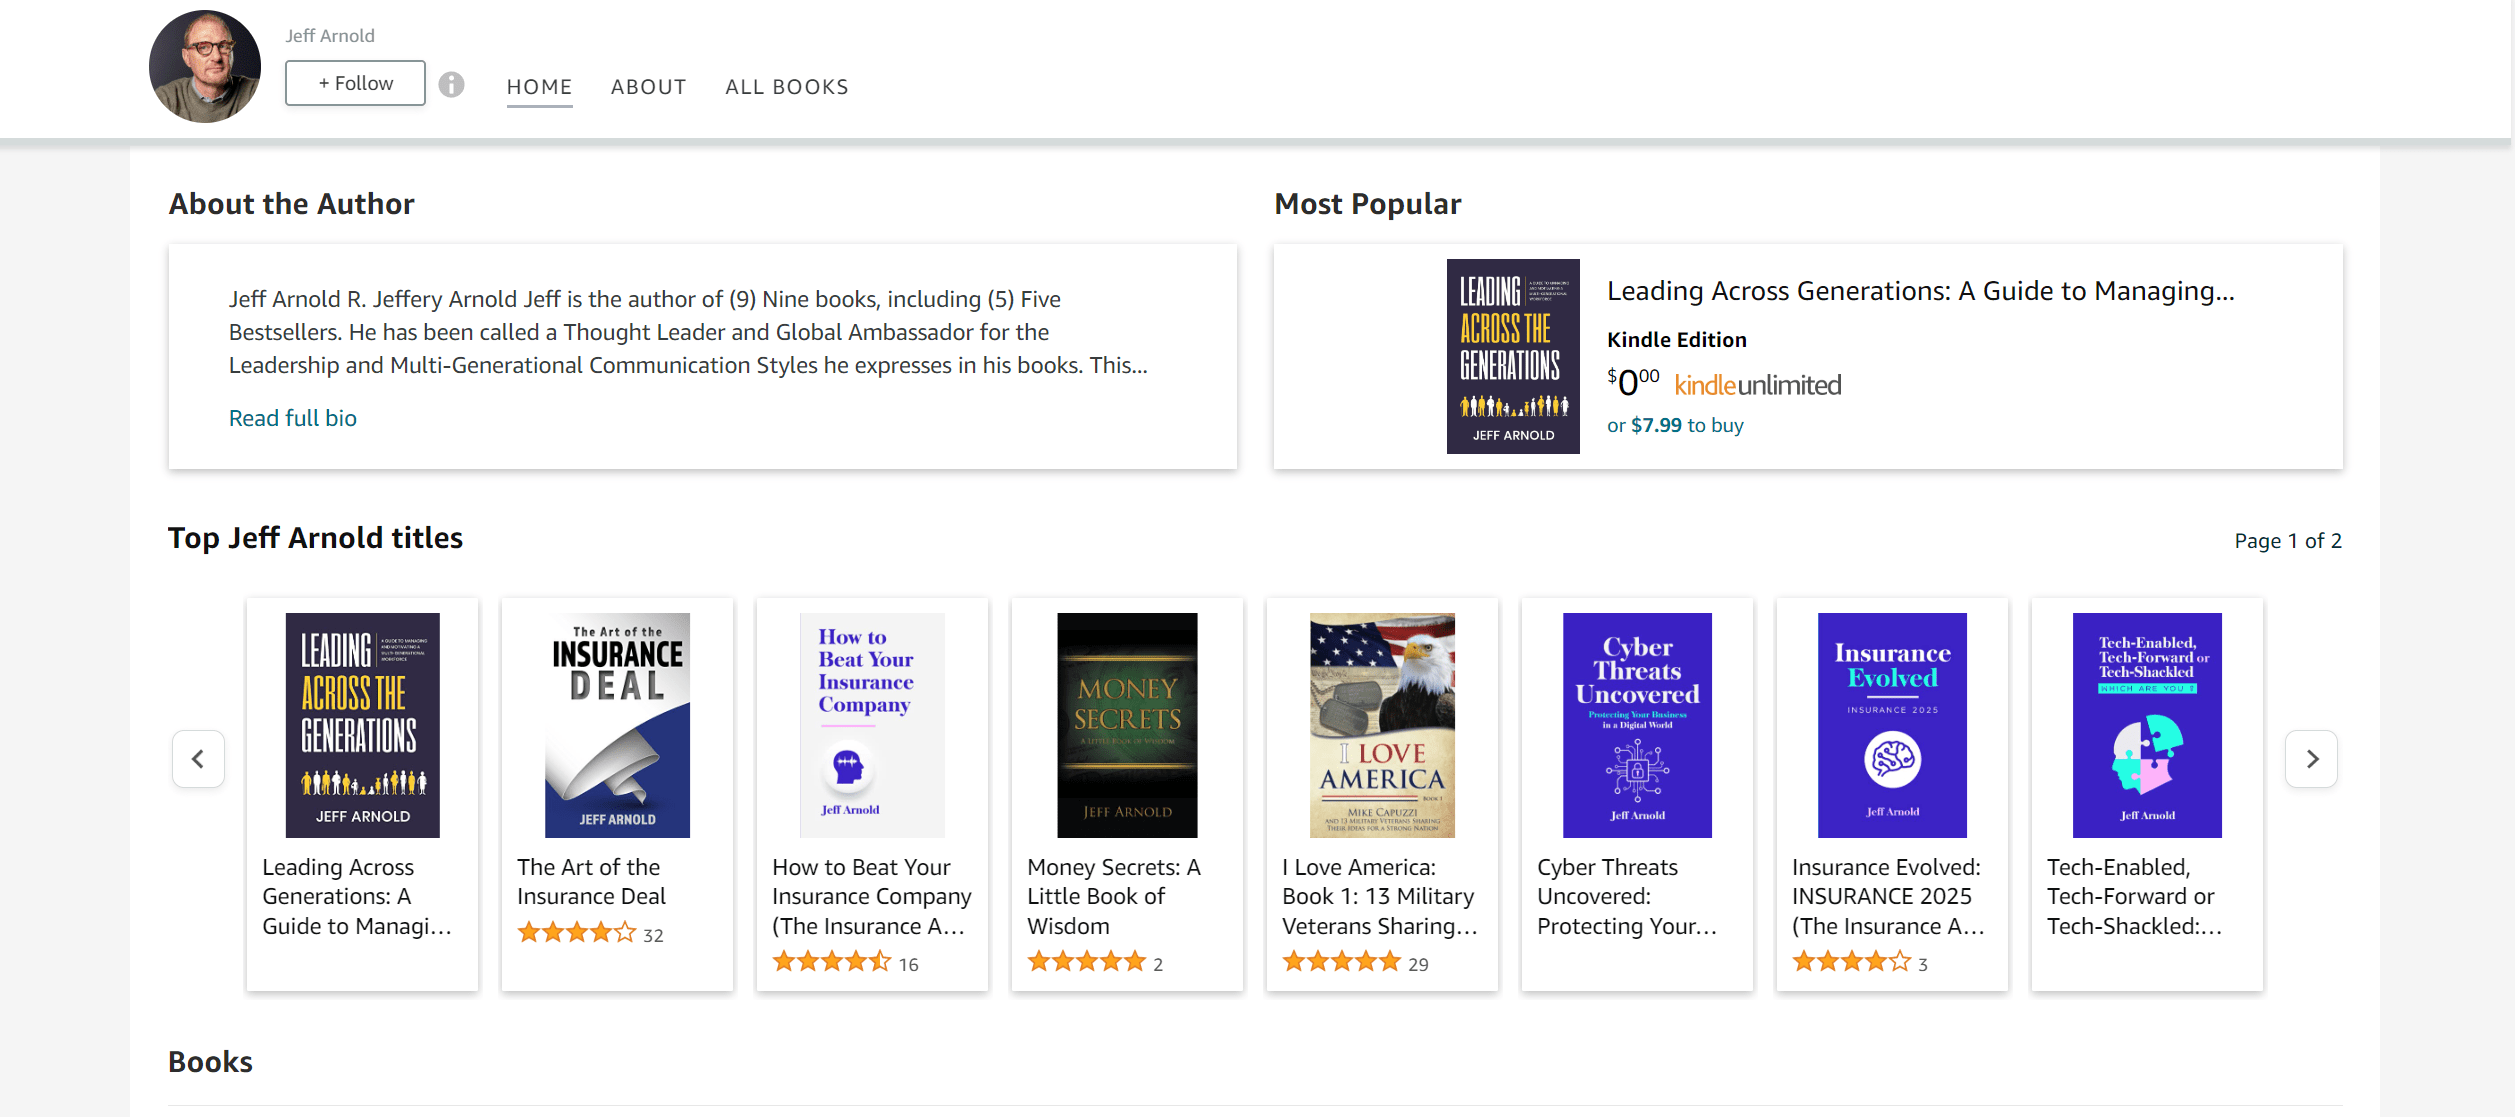Click Jeff Arnold's profile photo
The height and width of the screenshot is (1117, 2515).
(205, 67)
